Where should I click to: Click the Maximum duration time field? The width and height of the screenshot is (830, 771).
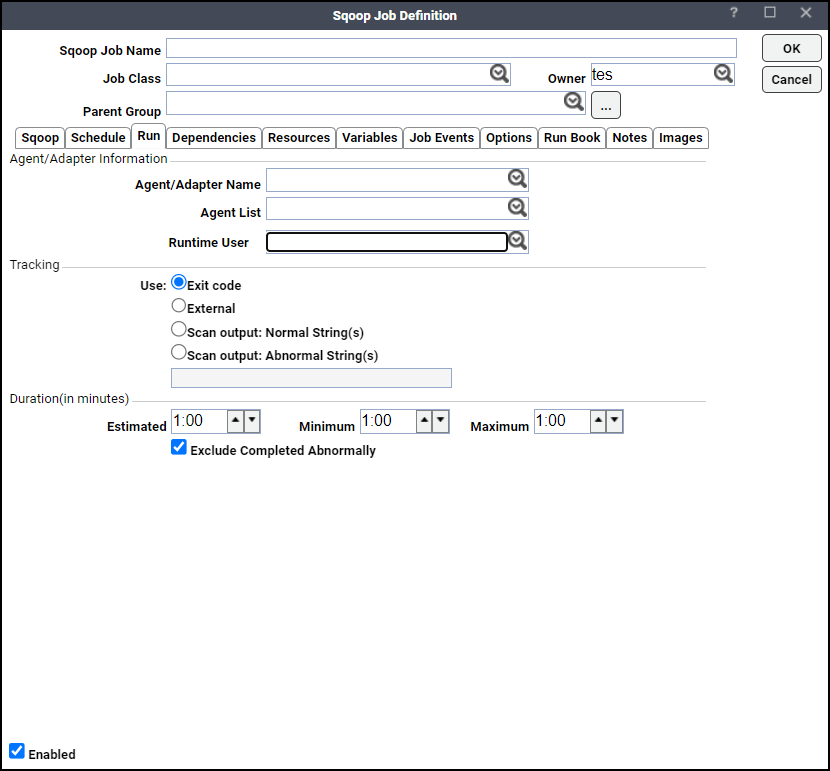point(562,421)
